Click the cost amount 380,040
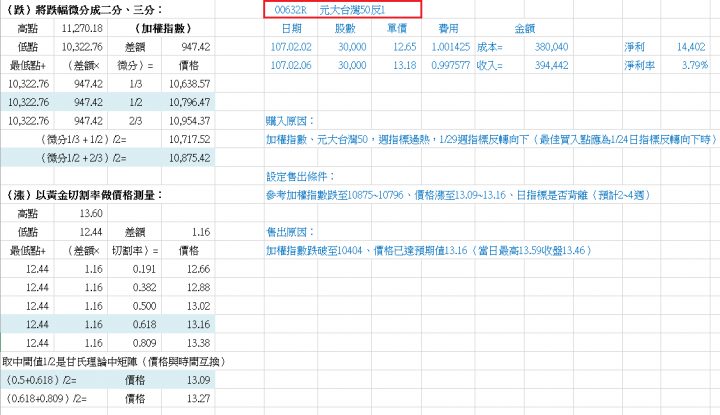Viewport: 720px width, 415px height. coord(551,47)
